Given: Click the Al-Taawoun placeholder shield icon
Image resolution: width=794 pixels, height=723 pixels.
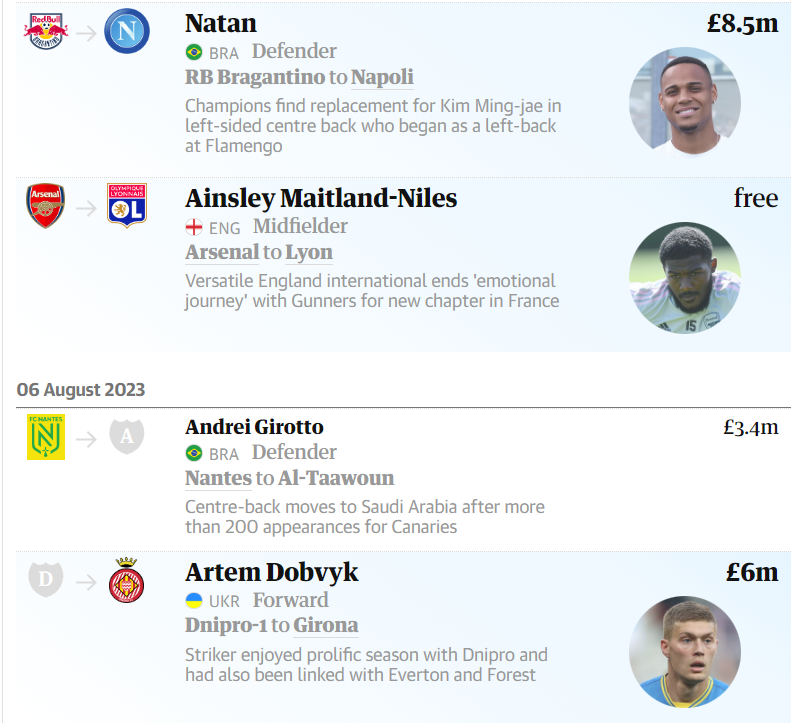Looking at the screenshot, I should tap(127, 437).
